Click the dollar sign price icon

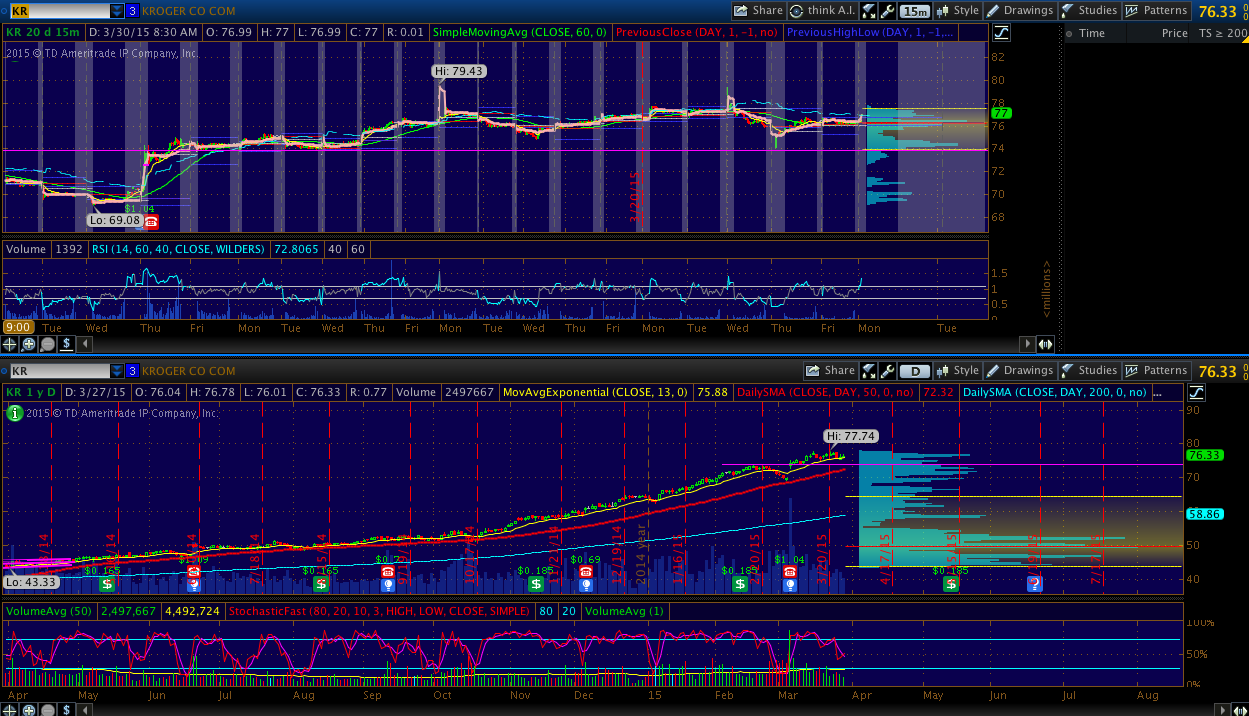pyautogui.click(x=67, y=344)
